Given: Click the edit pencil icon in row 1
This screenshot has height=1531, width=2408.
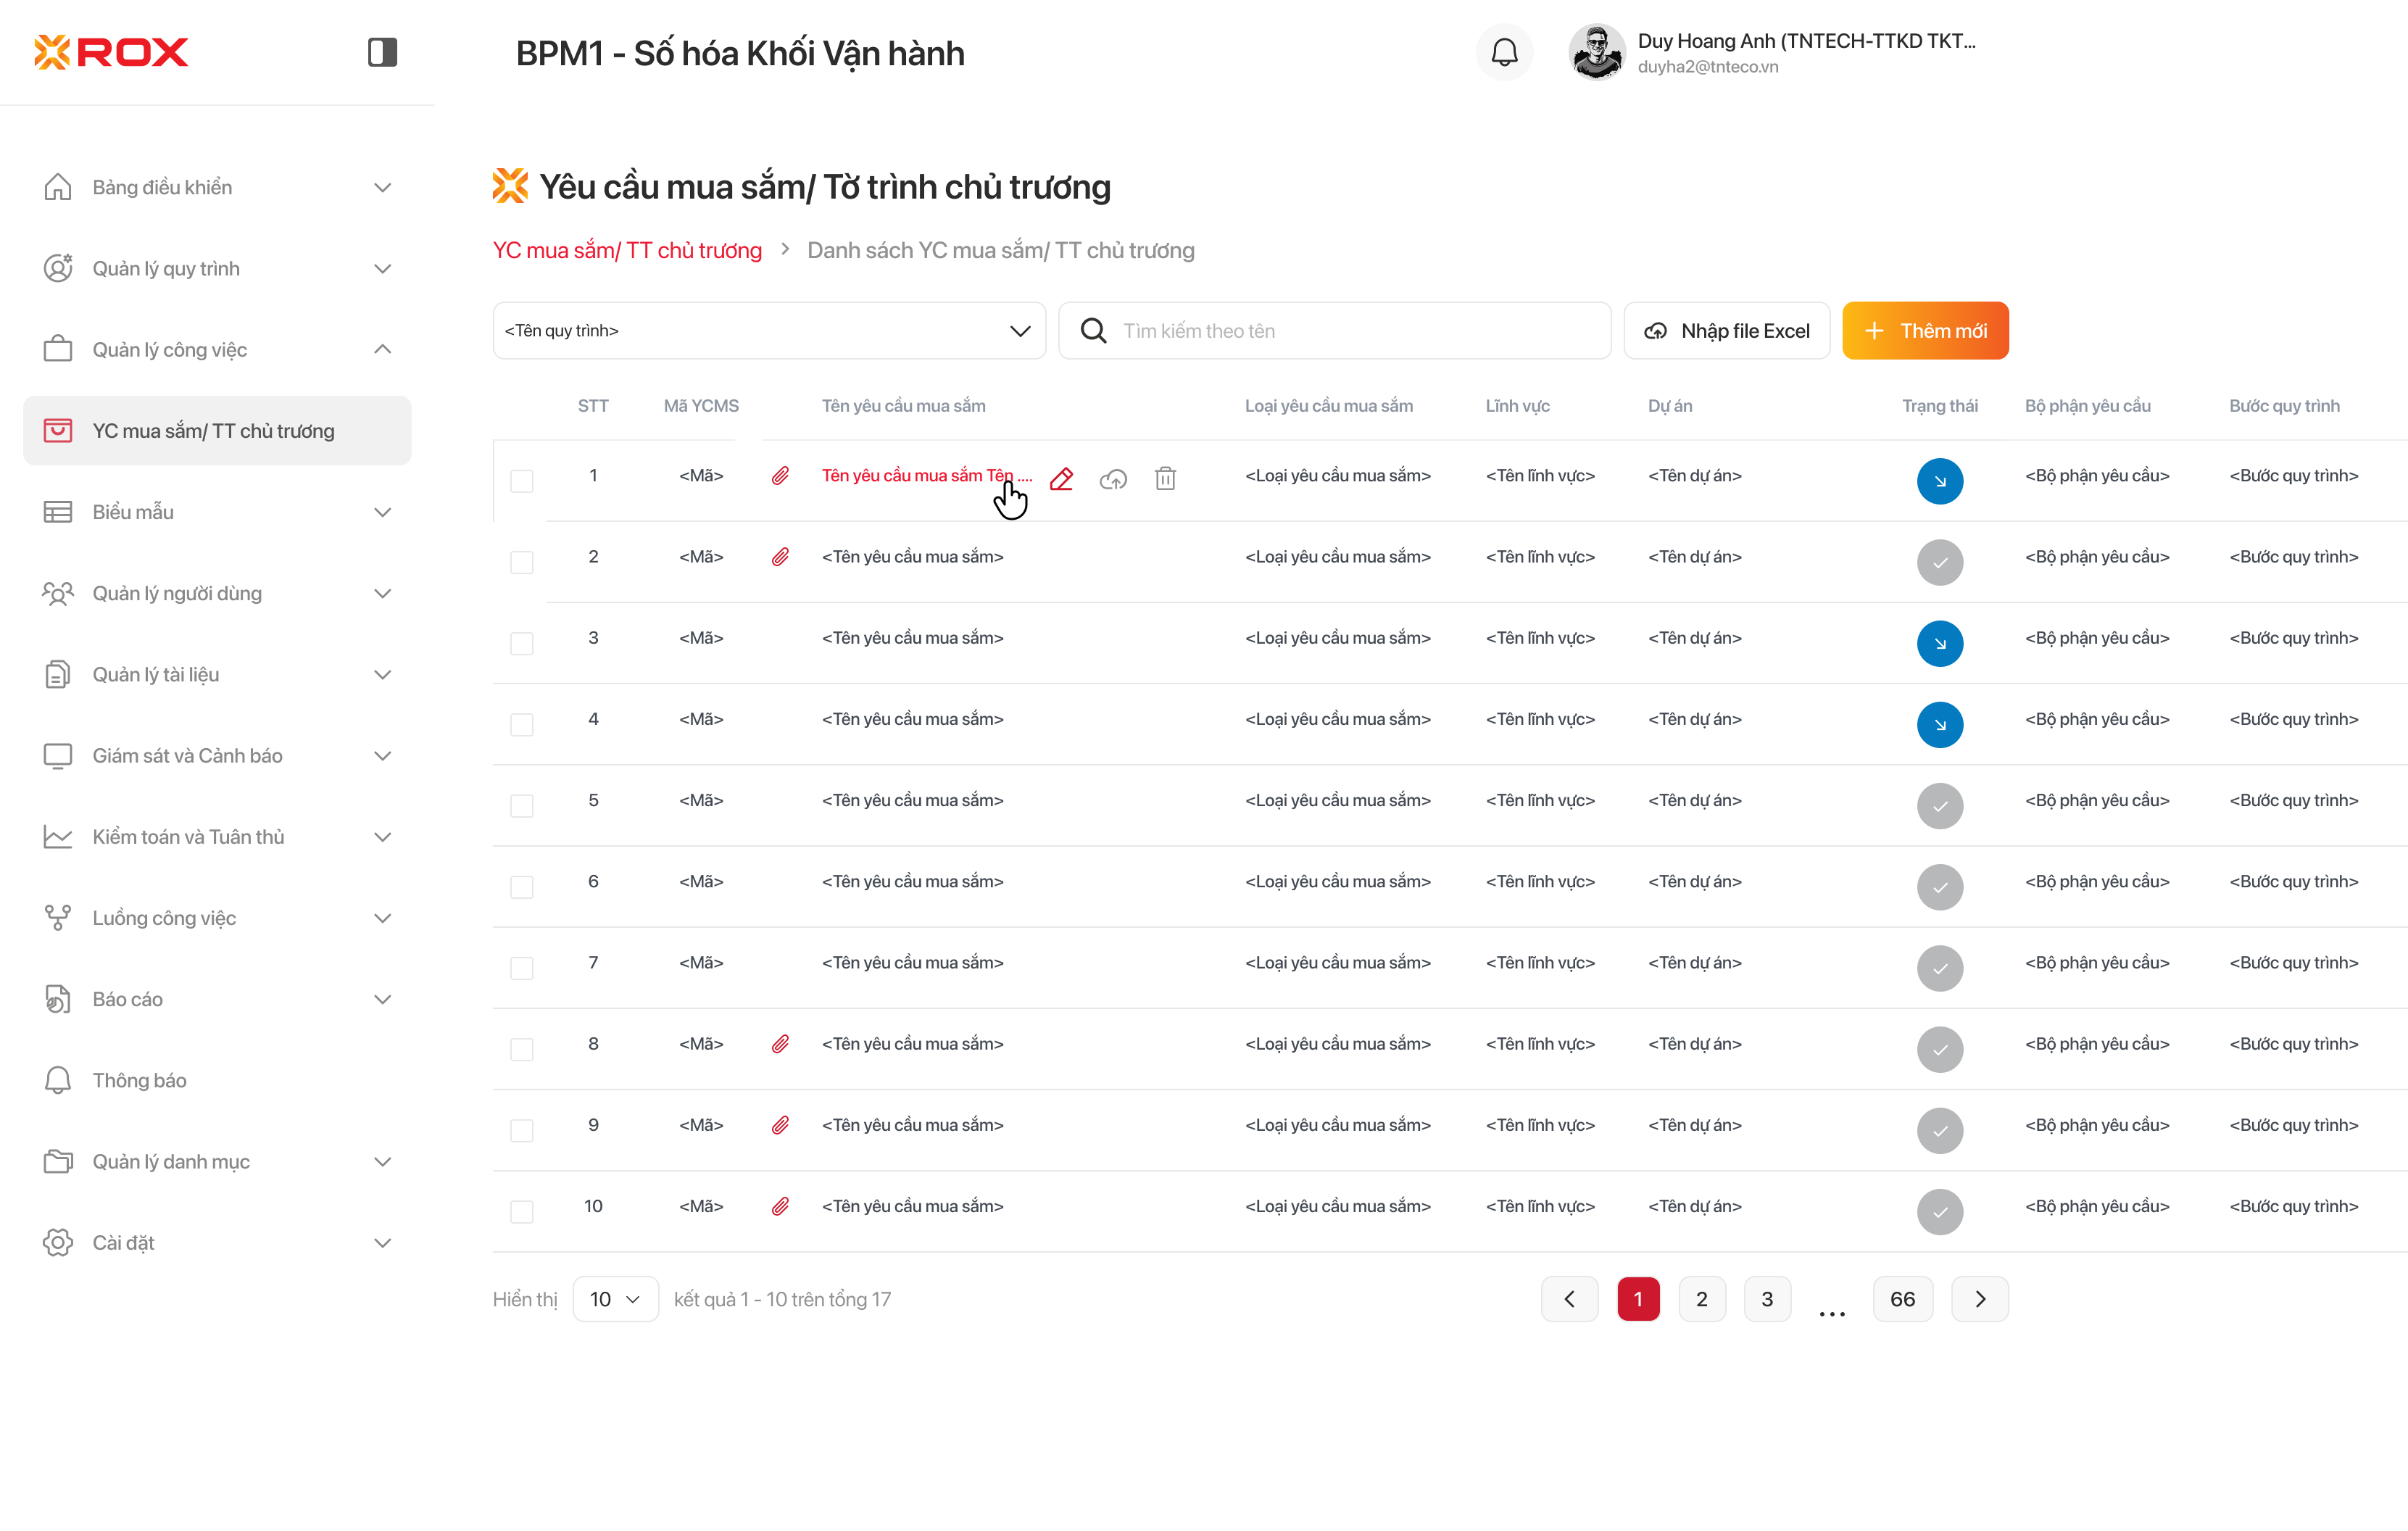Looking at the screenshot, I should (x=1061, y=479).
